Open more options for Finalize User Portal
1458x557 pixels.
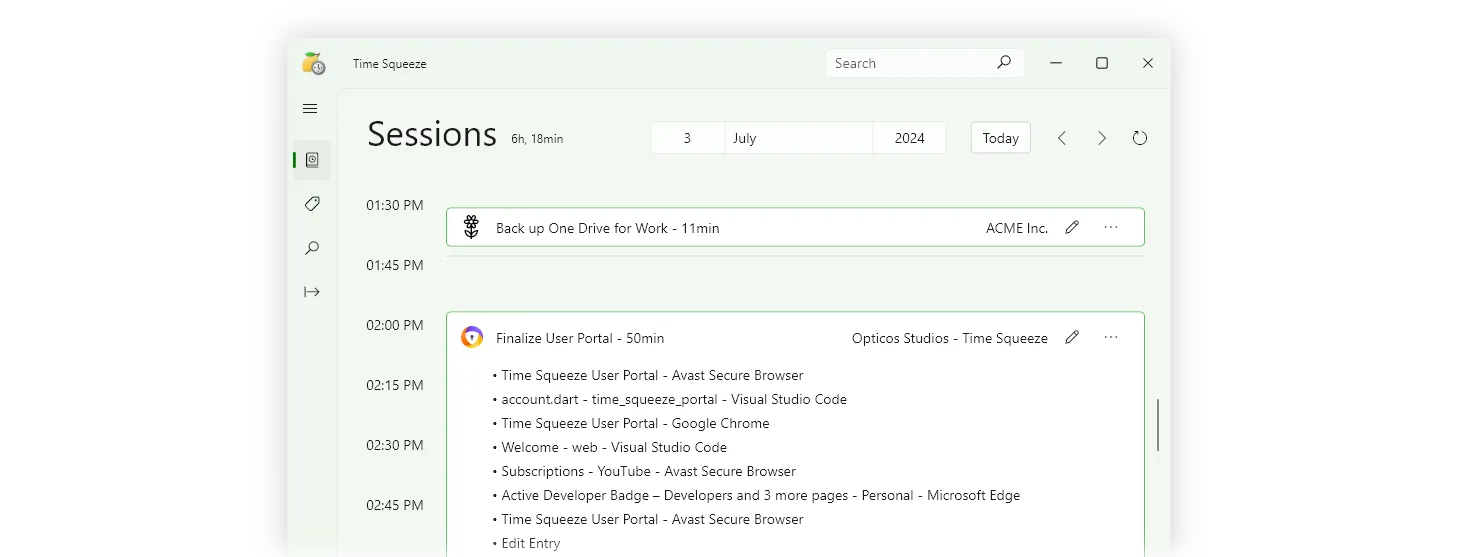1111,337
